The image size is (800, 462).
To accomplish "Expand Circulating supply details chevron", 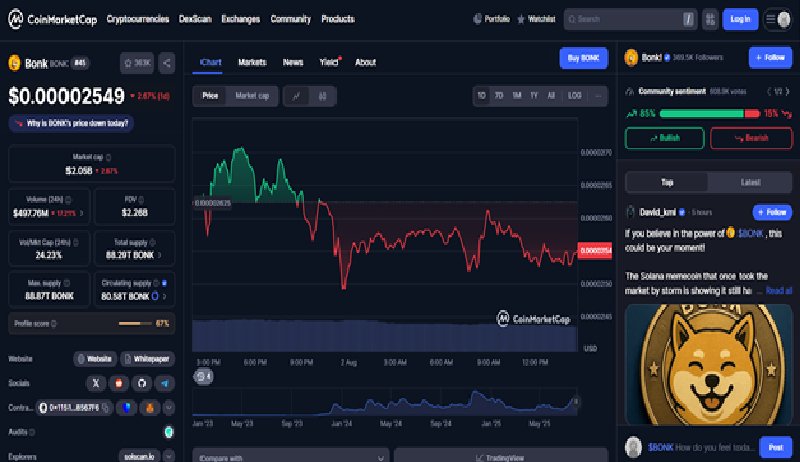I will click(165, 296).
